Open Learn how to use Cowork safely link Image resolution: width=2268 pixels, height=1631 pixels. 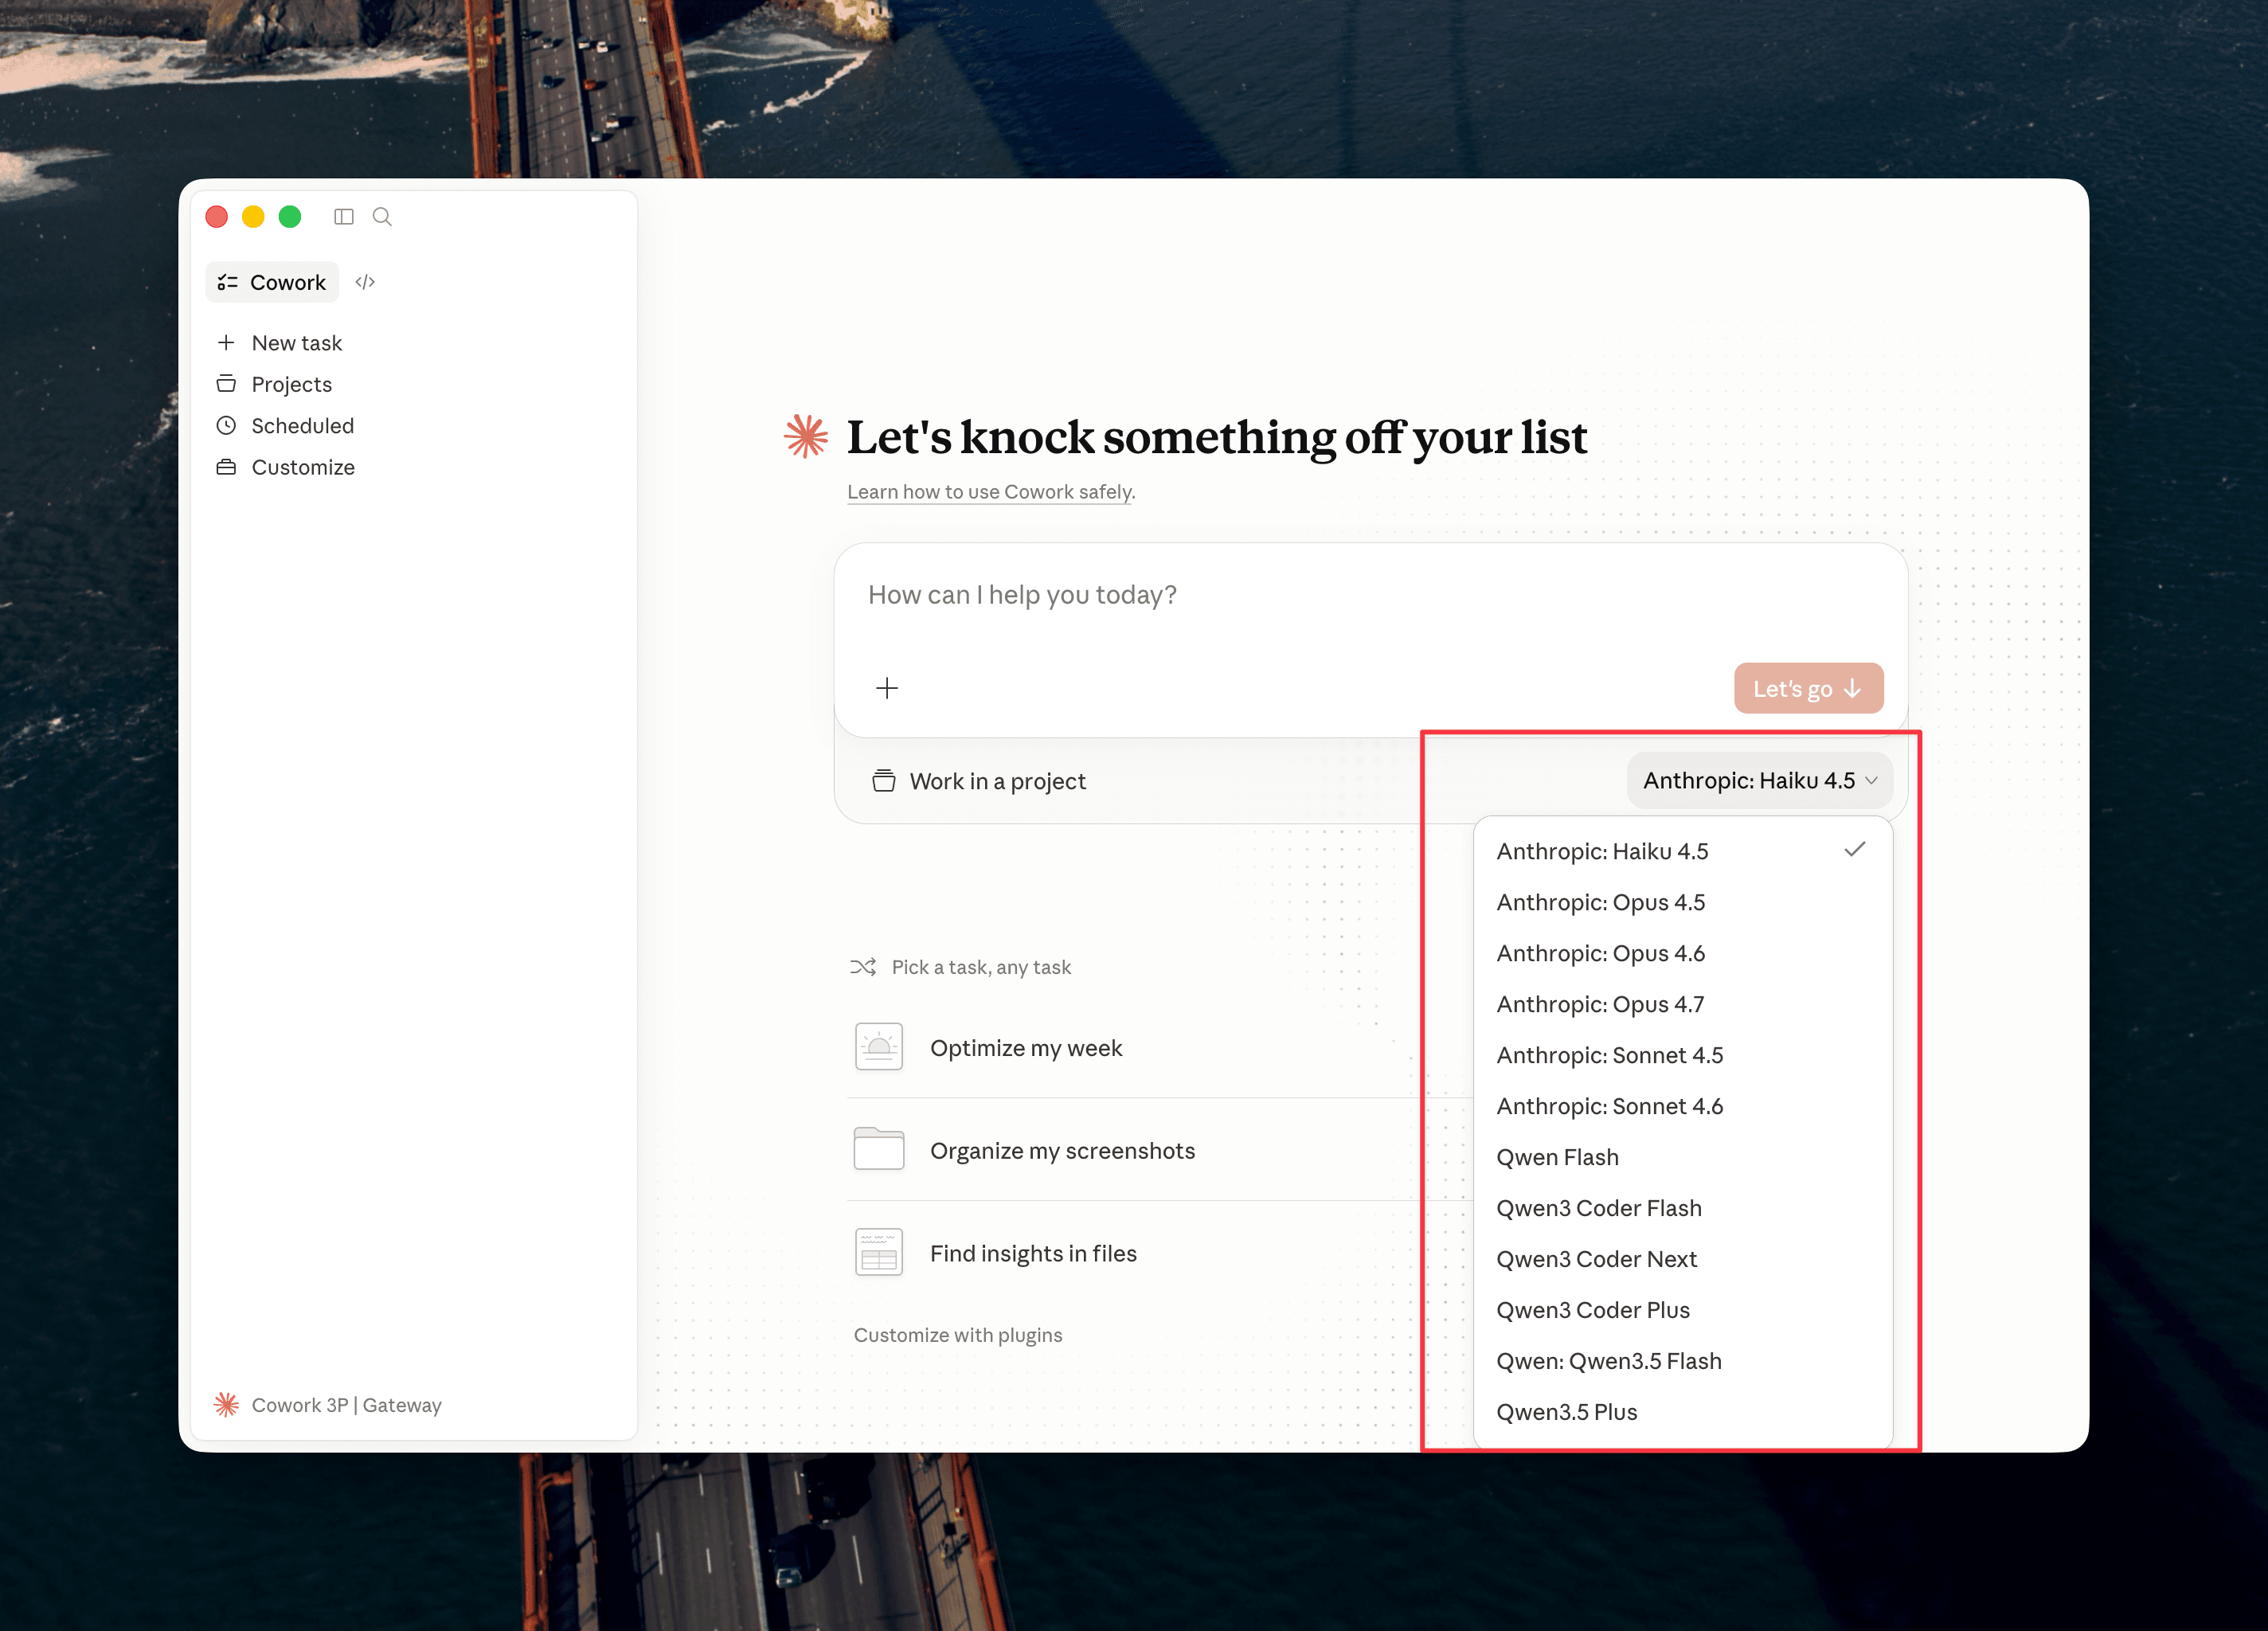click(x=990, y=492)
